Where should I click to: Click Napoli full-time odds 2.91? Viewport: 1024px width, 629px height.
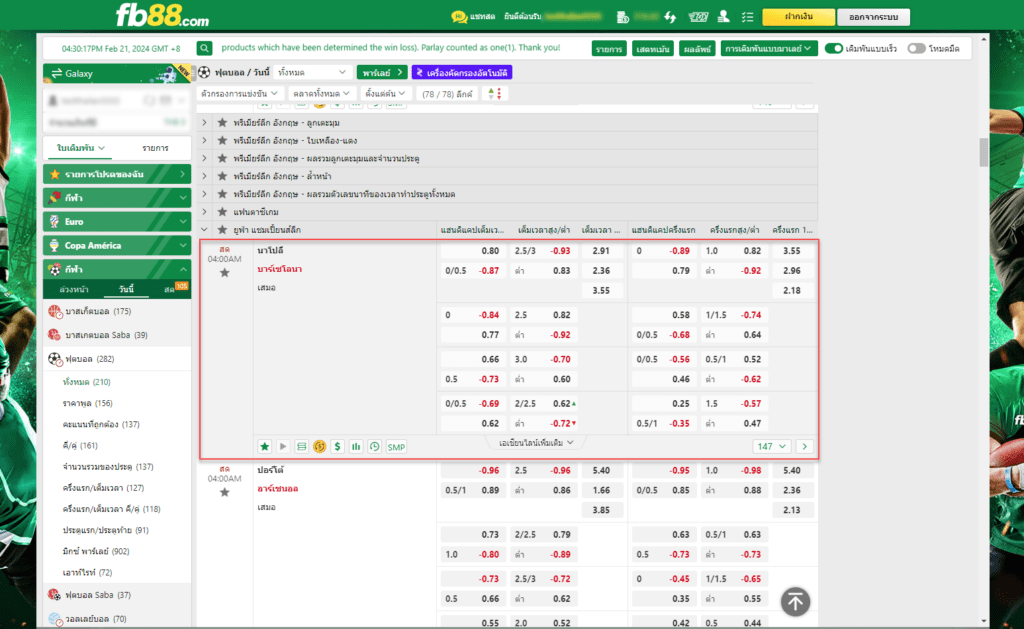tap(601, 251)
